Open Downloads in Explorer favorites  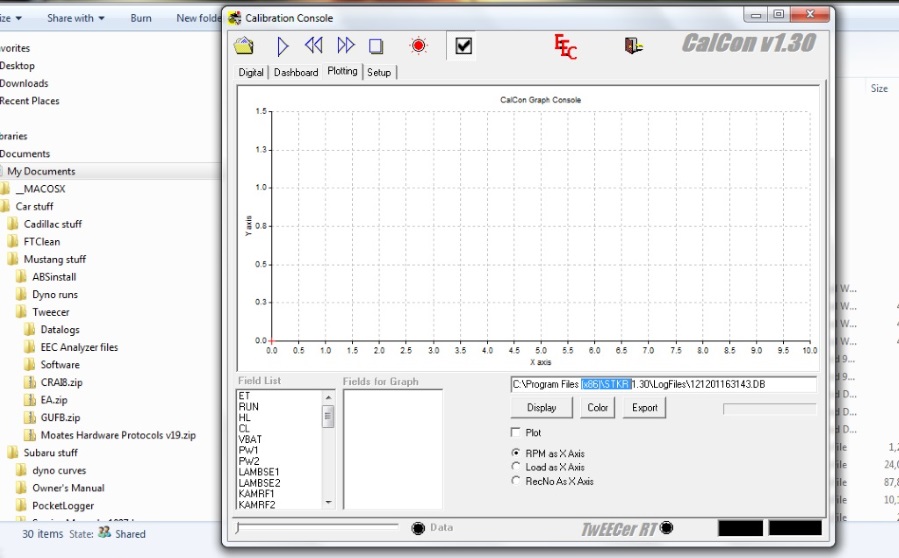(24, 84)
